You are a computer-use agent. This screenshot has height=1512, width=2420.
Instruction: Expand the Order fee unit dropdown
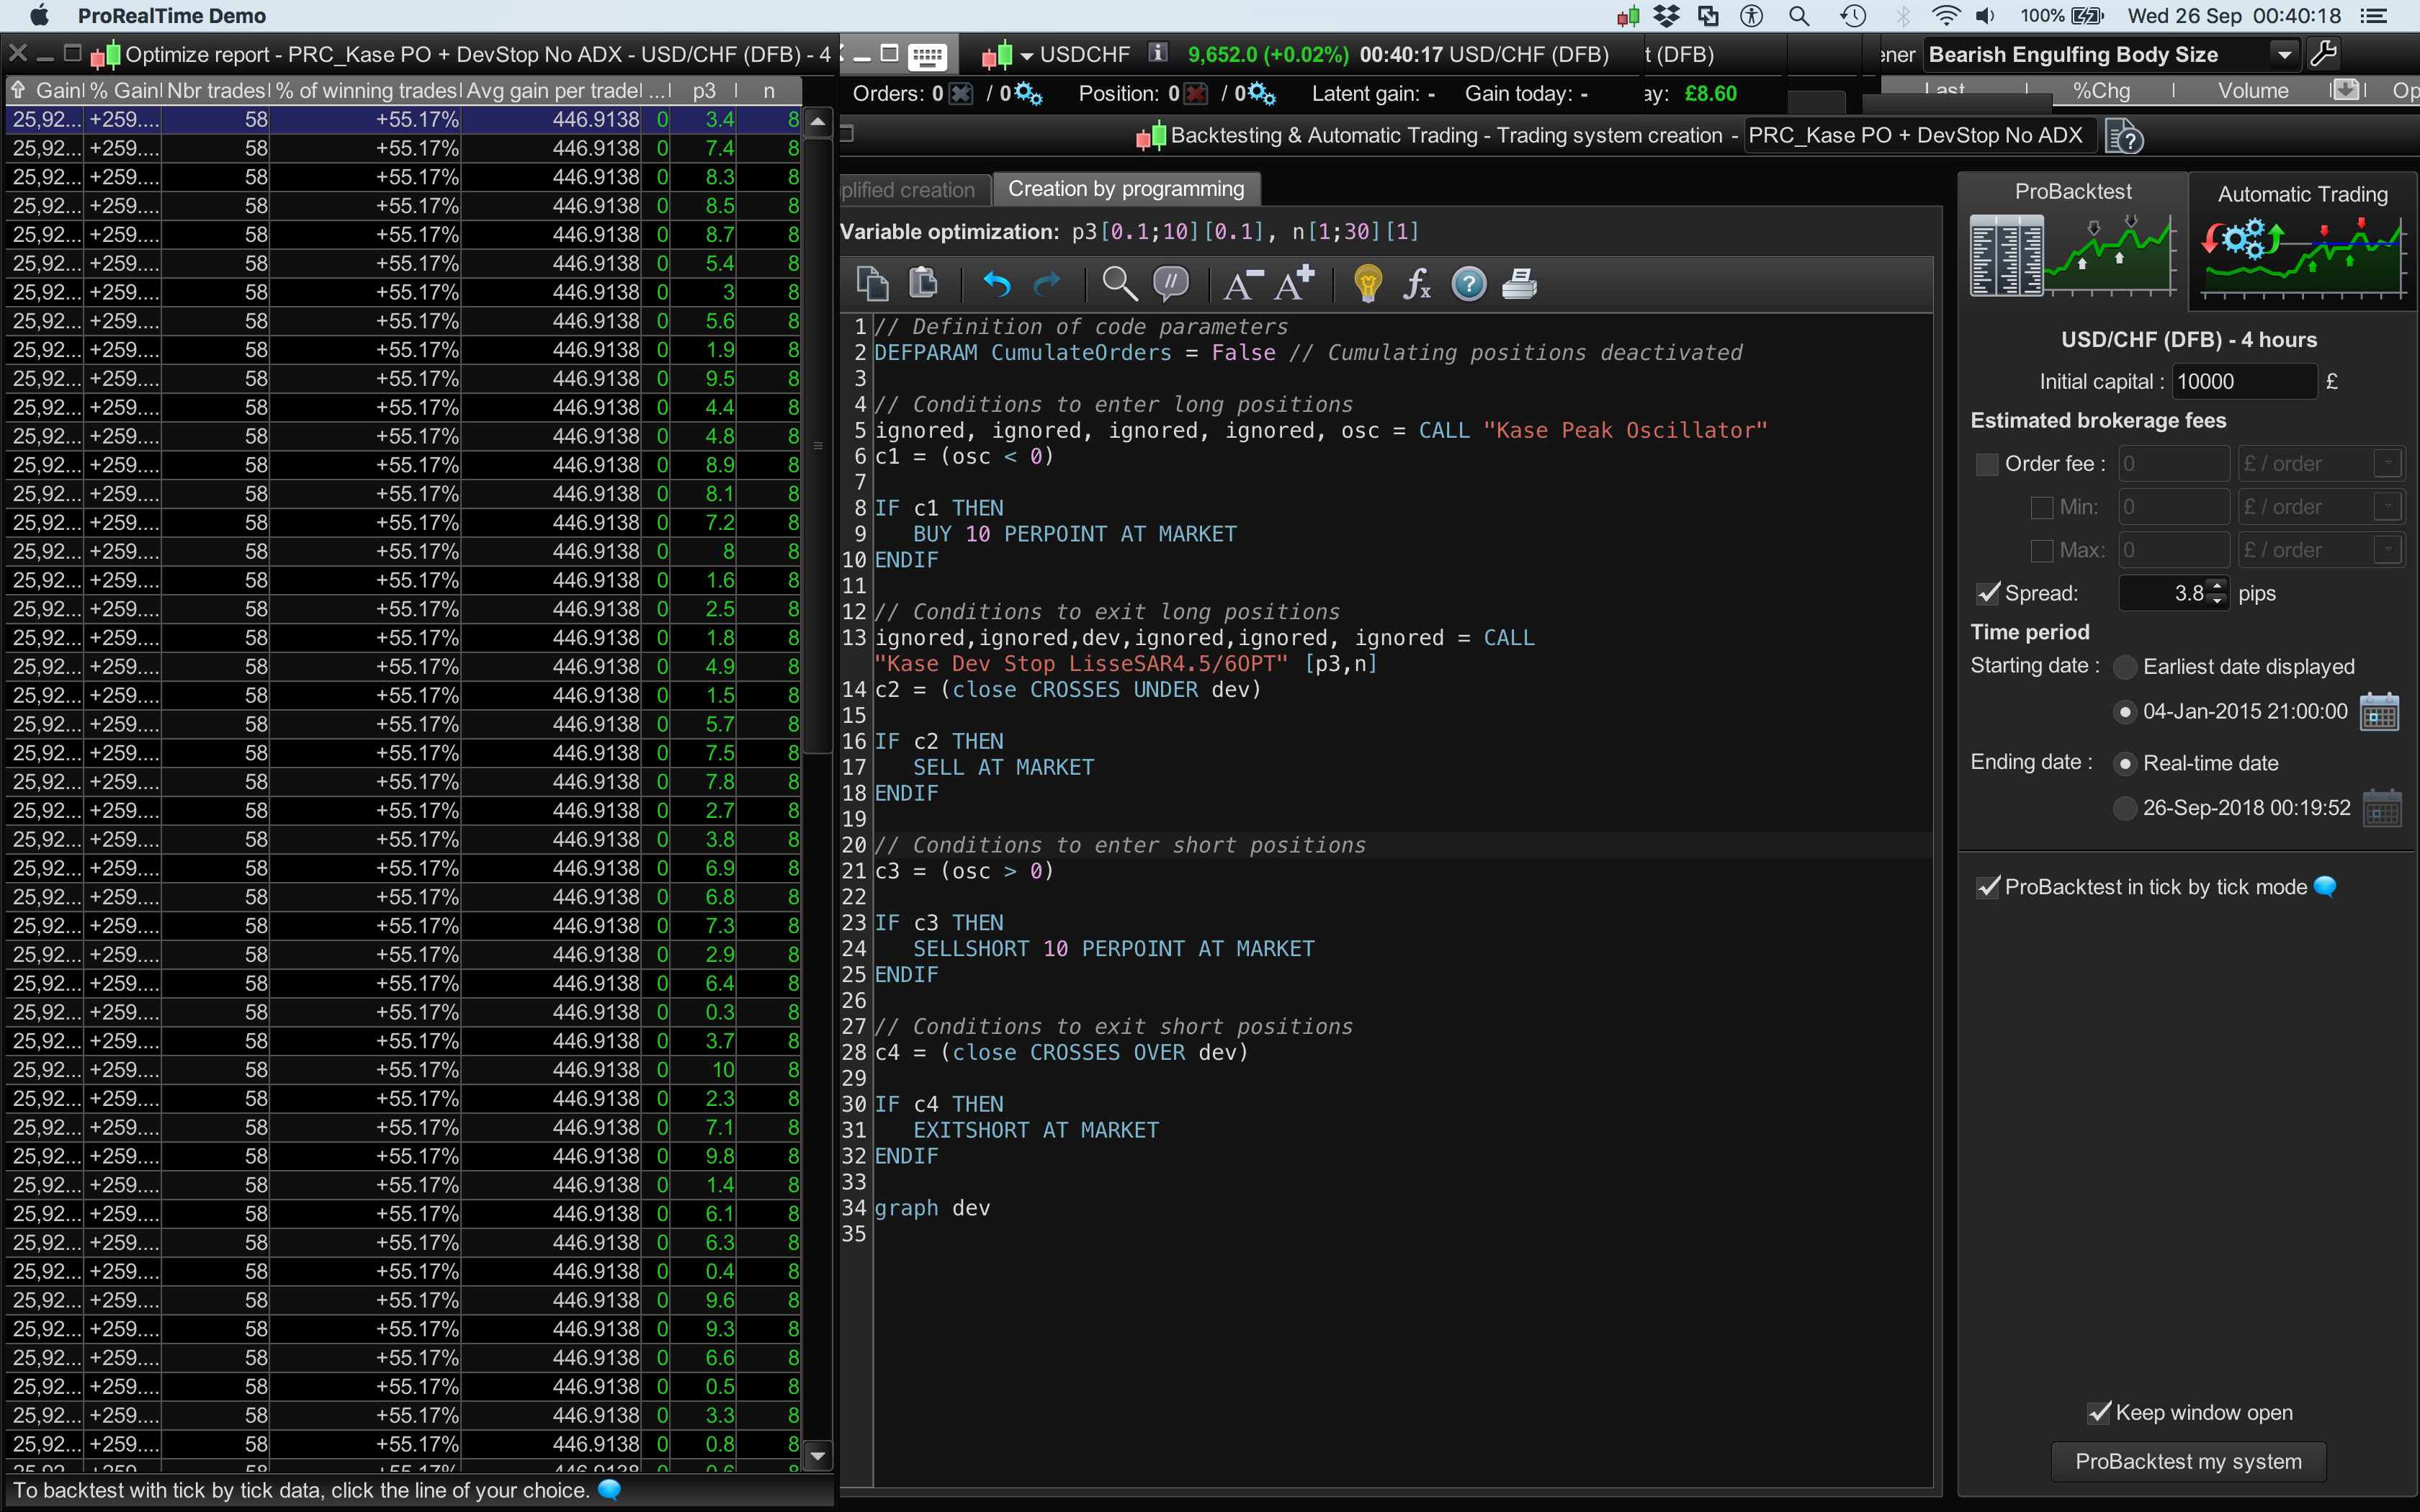2388,464
